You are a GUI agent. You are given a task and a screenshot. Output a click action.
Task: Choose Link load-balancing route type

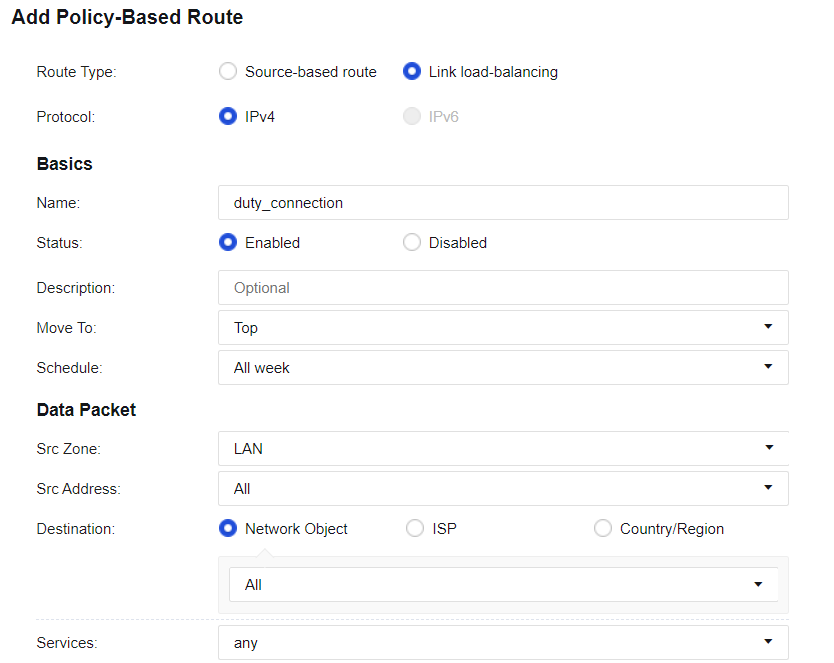pos(412,72)
